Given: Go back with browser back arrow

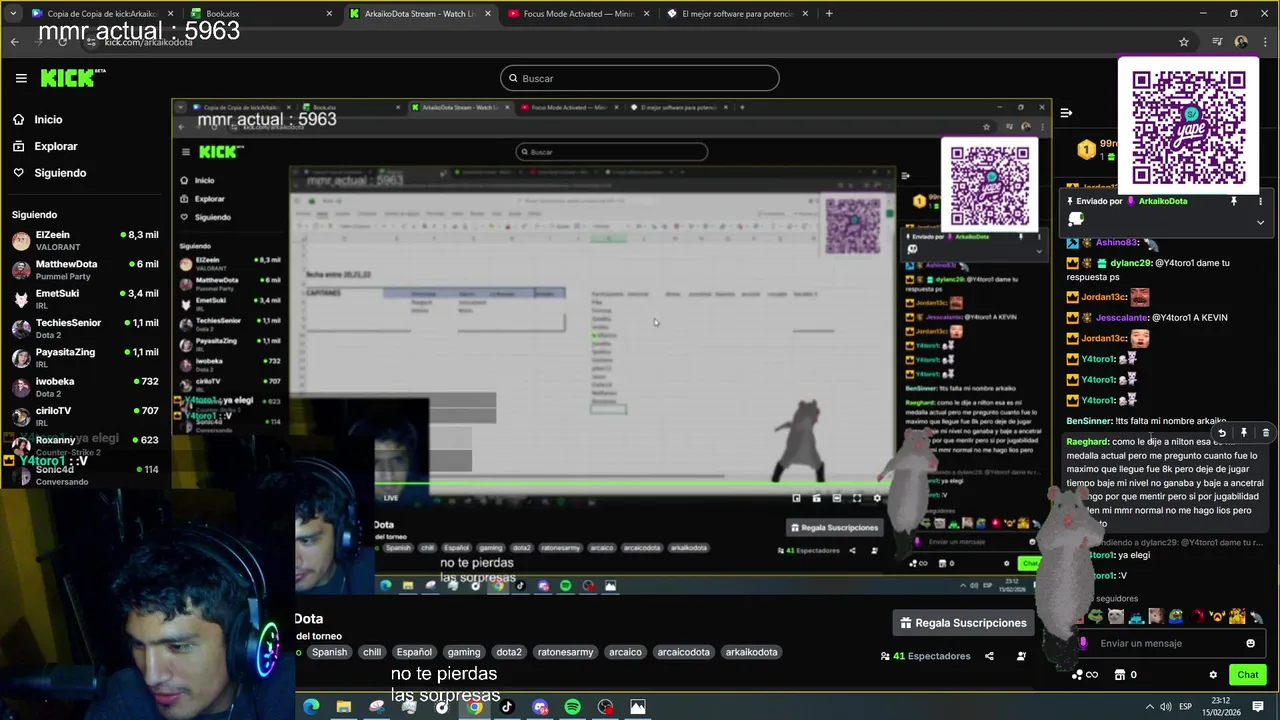Looking at the screenshot, I should (14, 42).
